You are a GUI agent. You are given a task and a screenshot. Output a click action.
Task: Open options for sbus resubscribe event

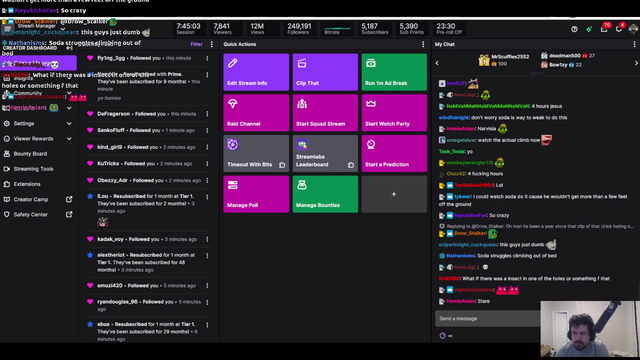click(207, 325)
